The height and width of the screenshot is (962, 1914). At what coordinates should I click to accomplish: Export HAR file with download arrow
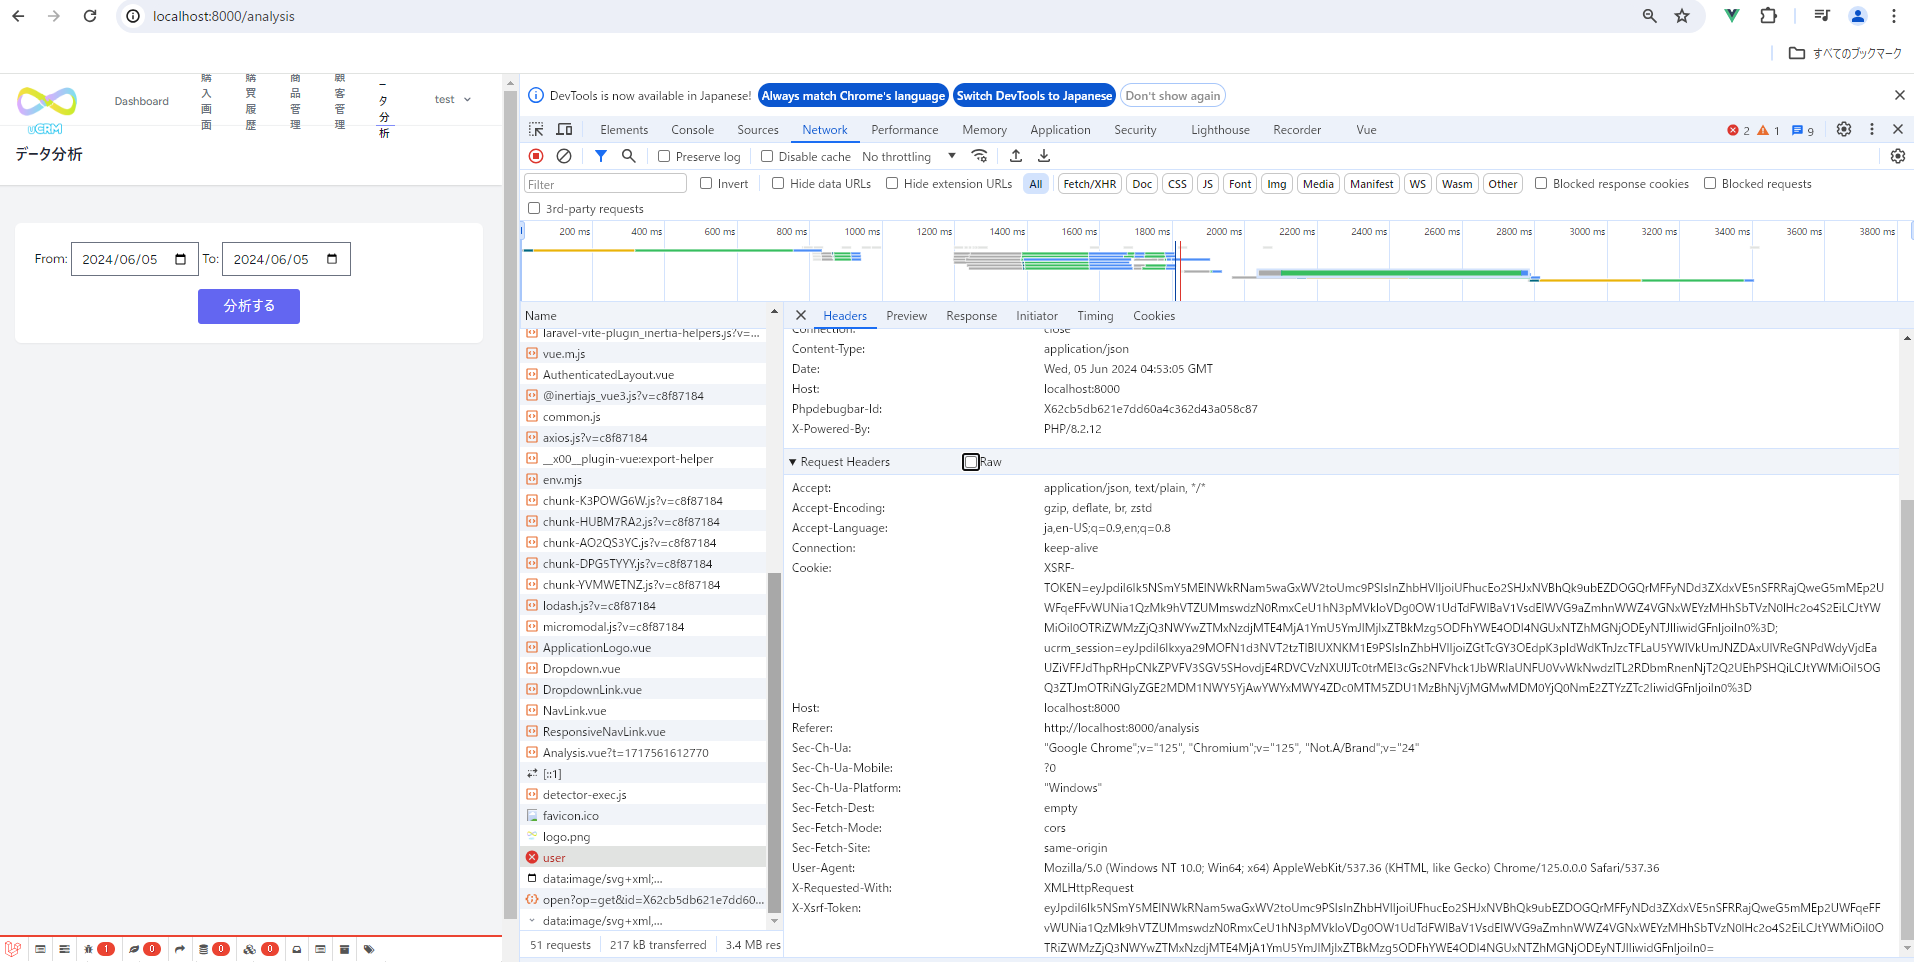1044,156
